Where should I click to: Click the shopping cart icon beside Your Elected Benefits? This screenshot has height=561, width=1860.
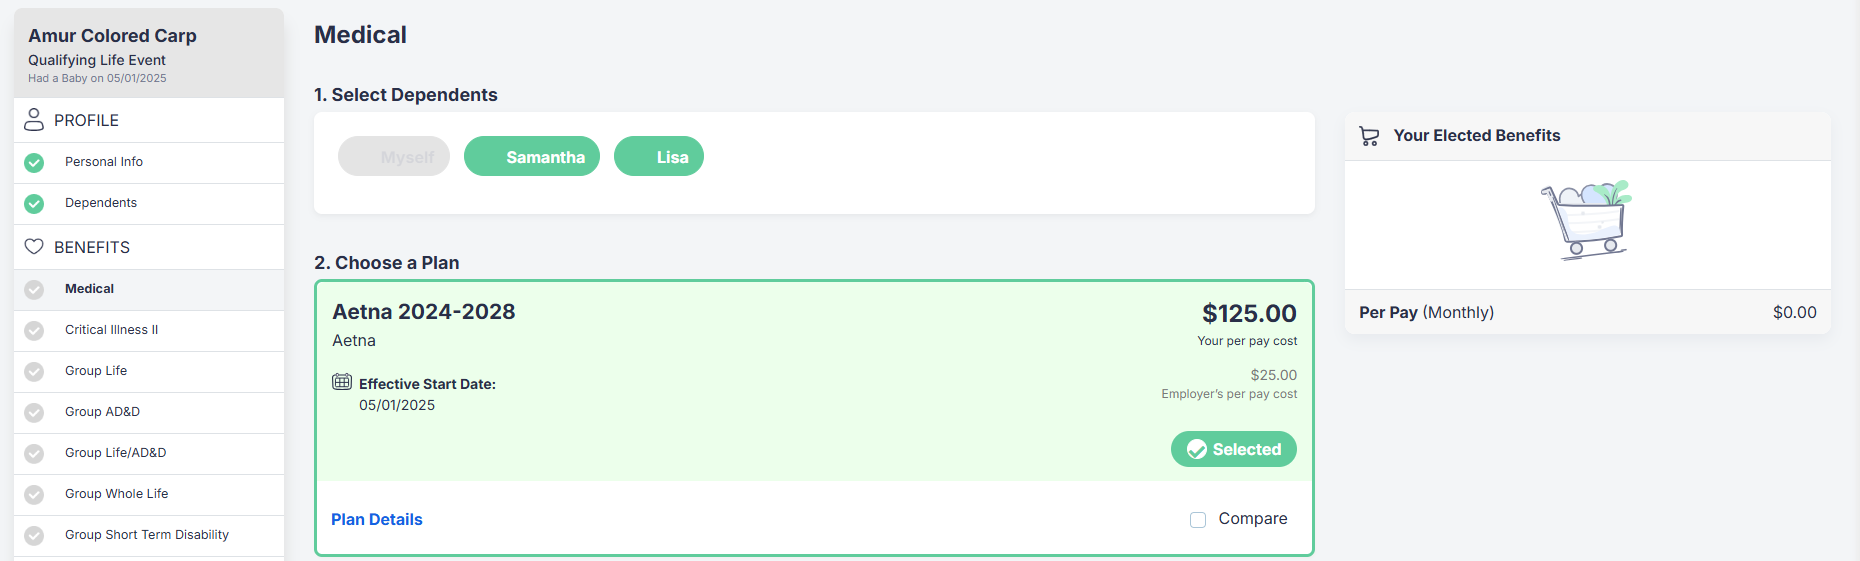(x=1370, y=136)
